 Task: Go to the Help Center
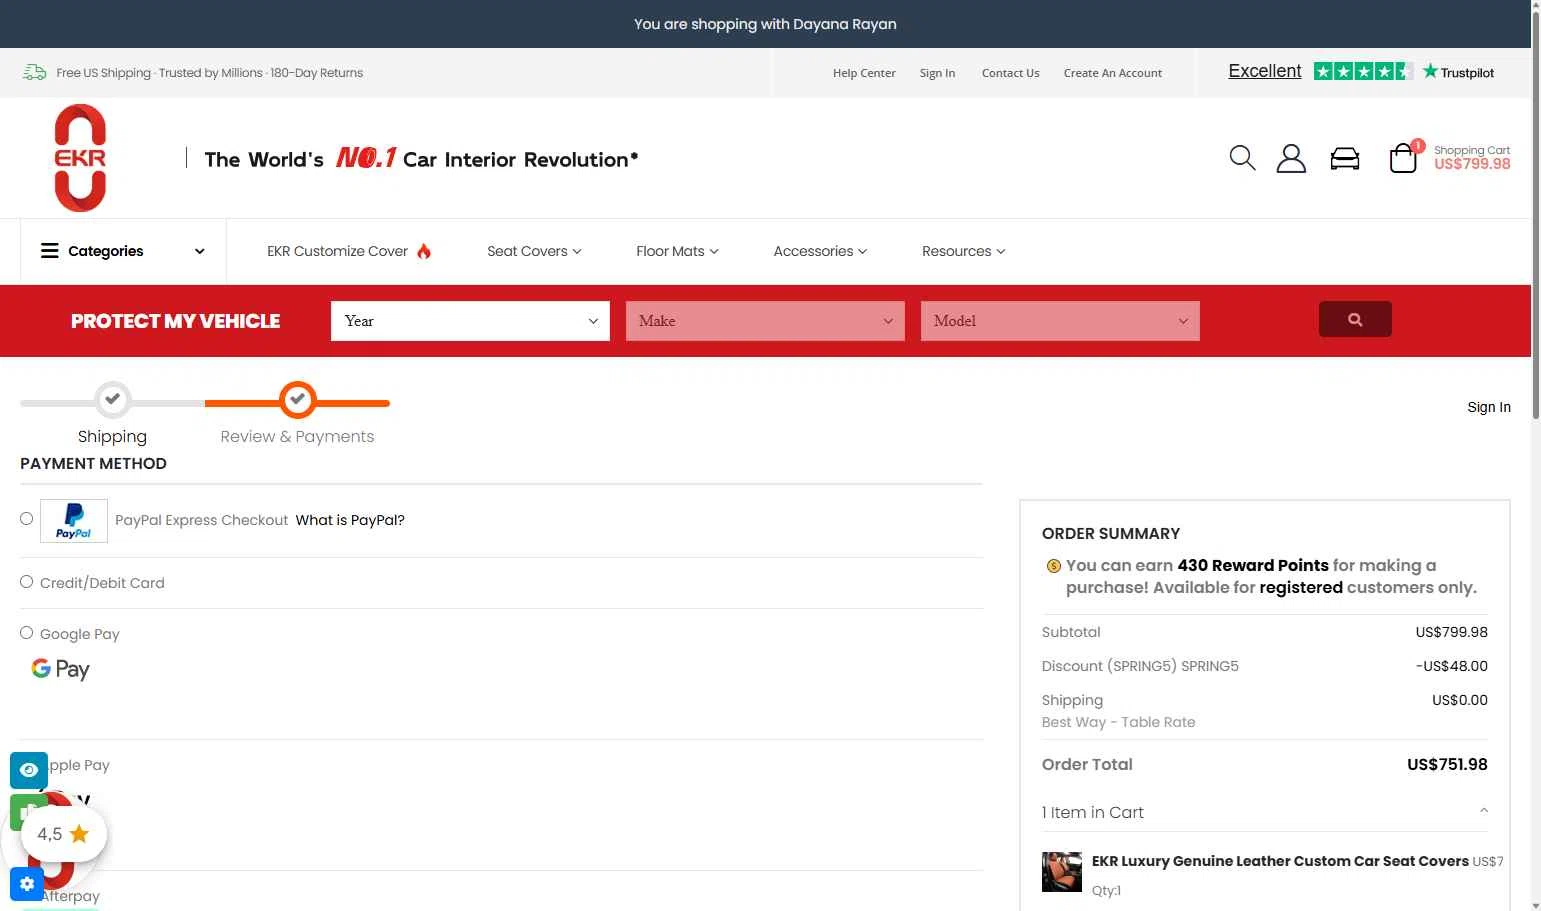click(864, 73)
